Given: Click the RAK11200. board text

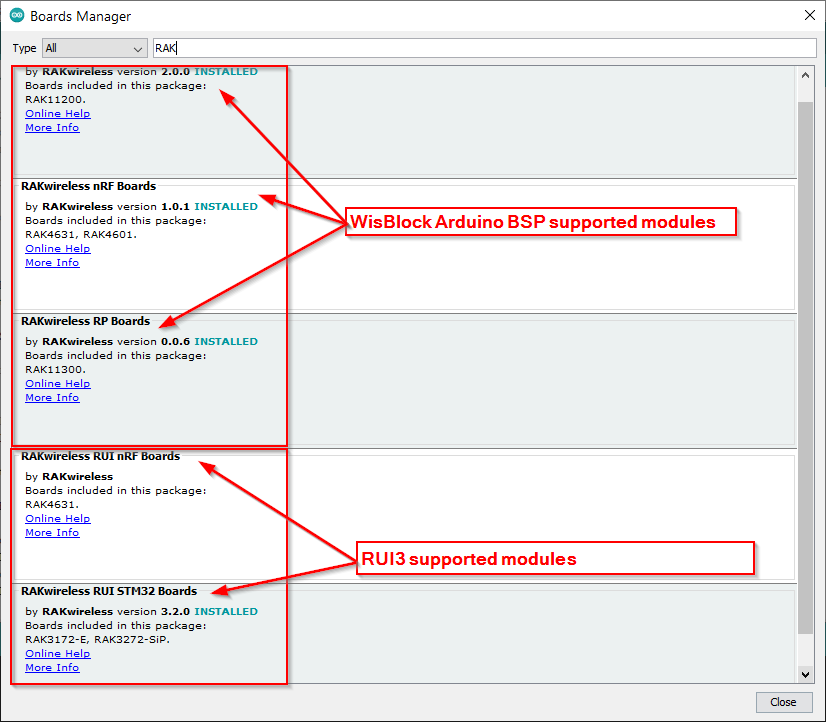Looking at the screenshot, I should [x=55, y=100].
